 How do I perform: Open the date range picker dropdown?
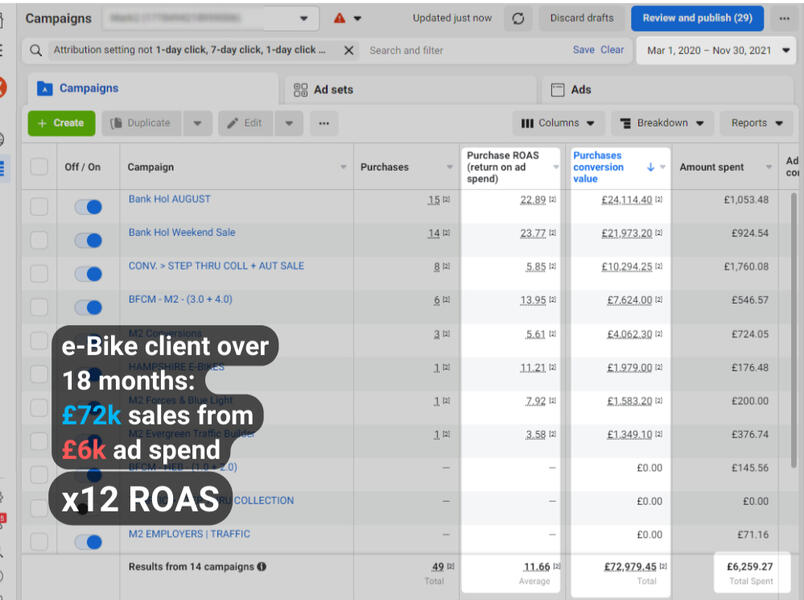pyautogui.click(x=718, y=50)
